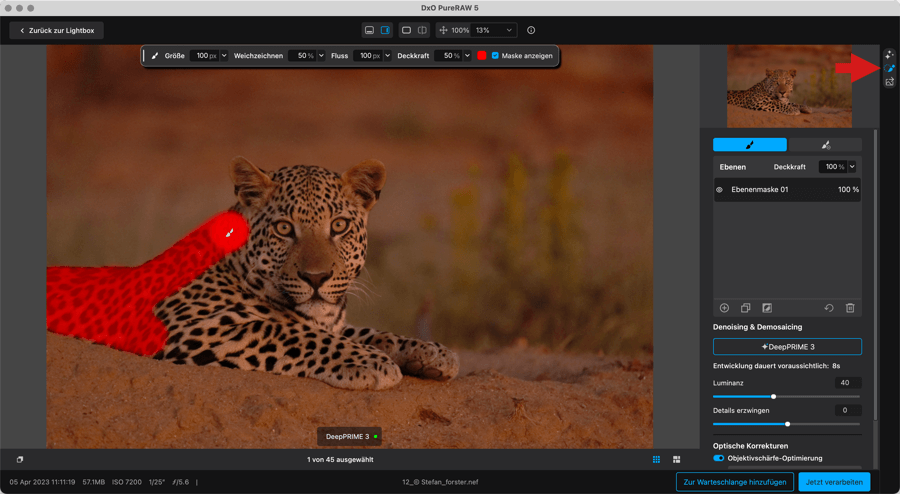The image size is (900, 494).
Task: Click the DeepPRIME 3 button
Action: pyautogui.click(x=787, y=347)
